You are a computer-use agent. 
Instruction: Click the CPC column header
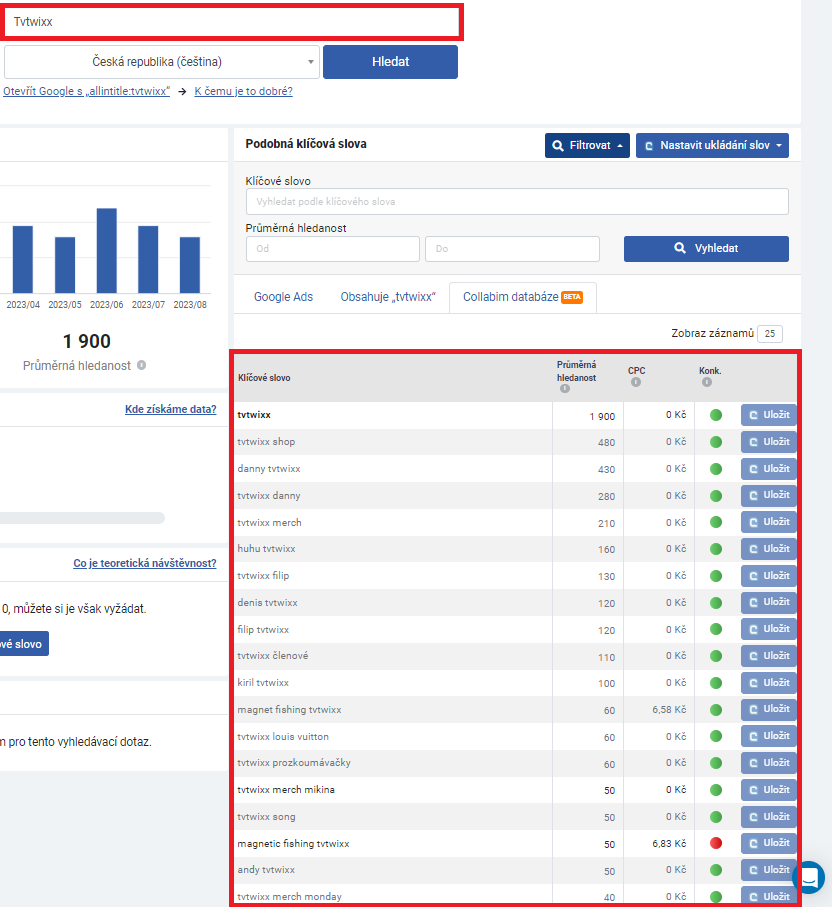tap(636, 371)
